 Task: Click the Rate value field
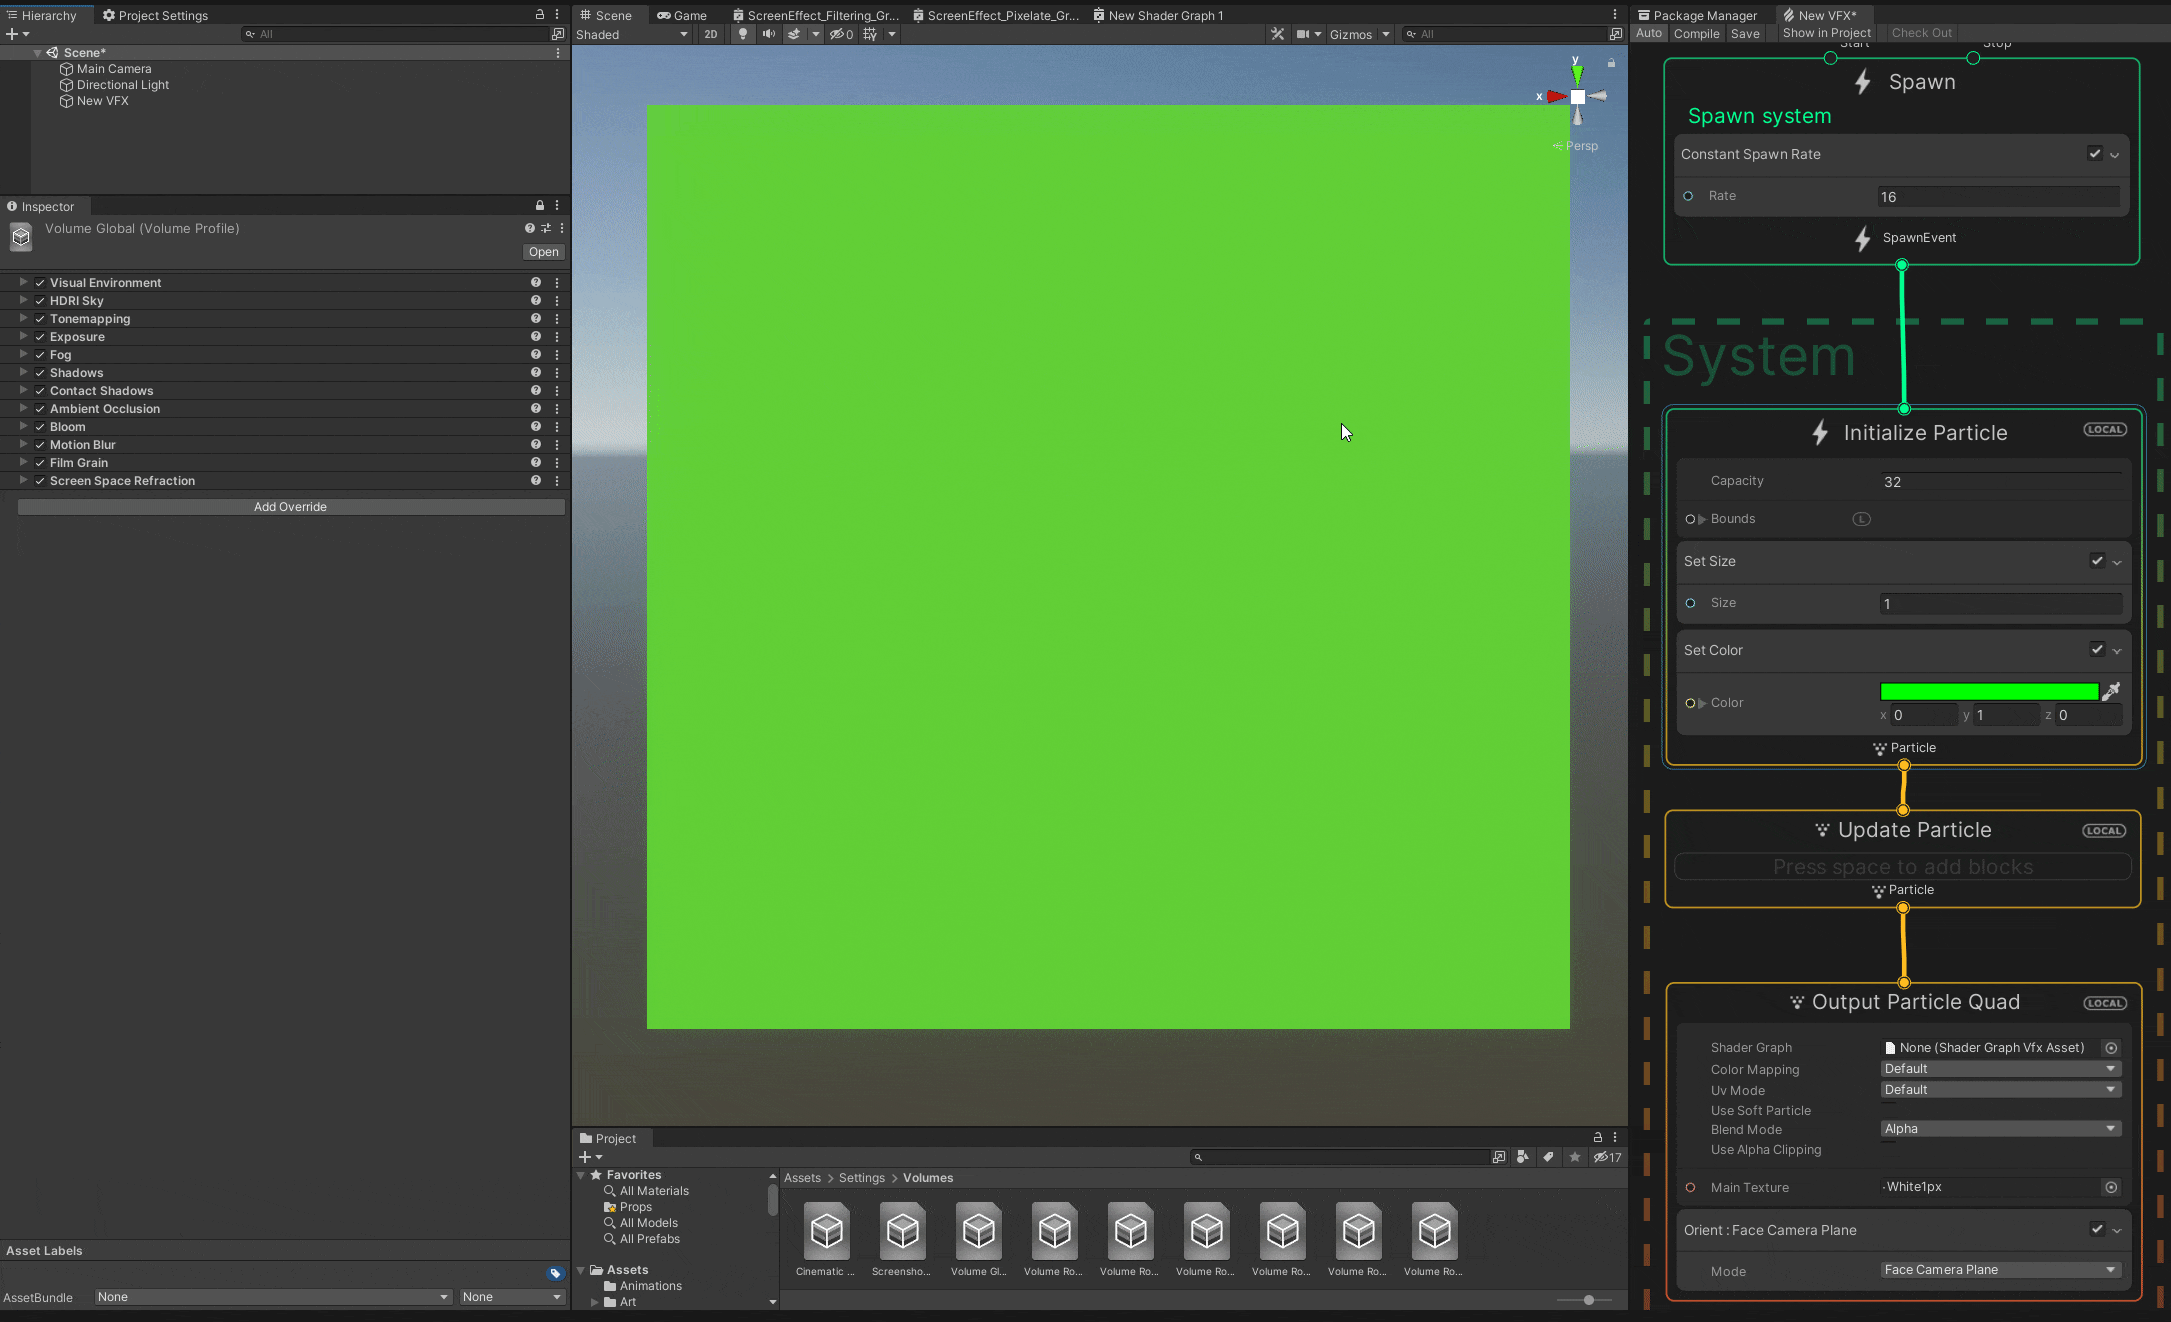(x=1998, y=197)
